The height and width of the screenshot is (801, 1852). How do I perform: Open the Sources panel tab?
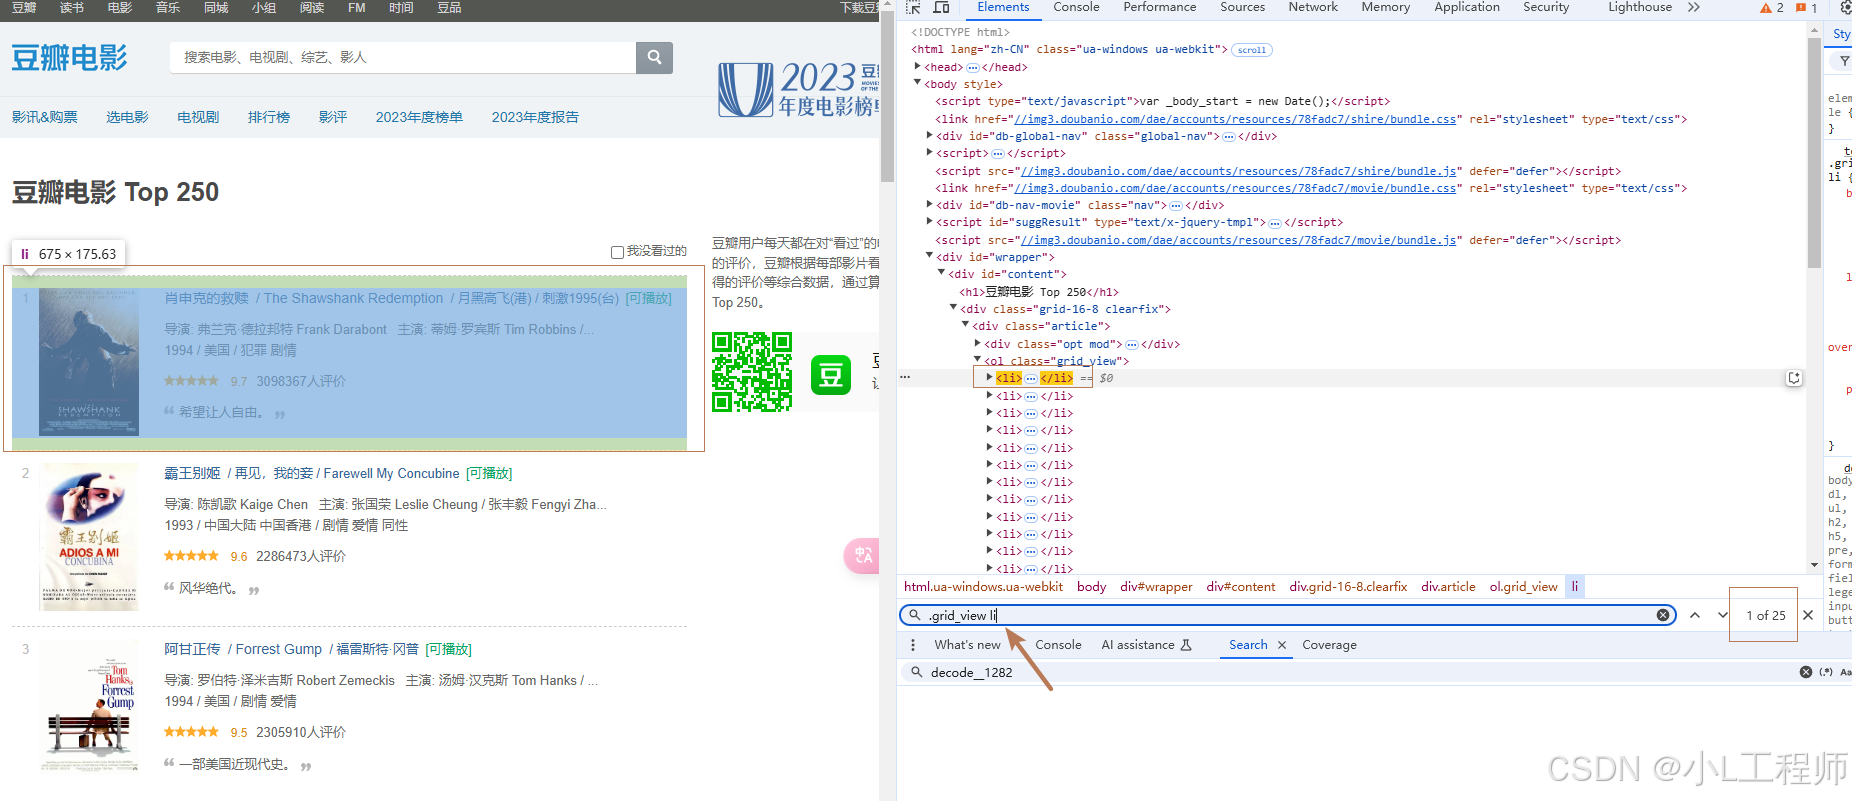(x=1242, y=7)
